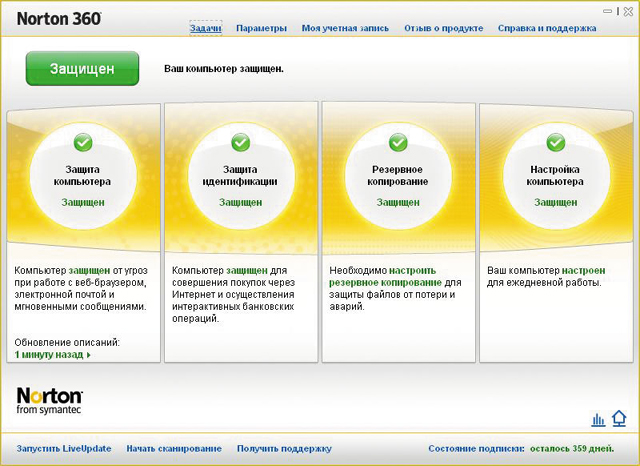Click 'Защищен' status under Настройка компьютера
This screenshot has width=640, height=466.
coord(556,202)
